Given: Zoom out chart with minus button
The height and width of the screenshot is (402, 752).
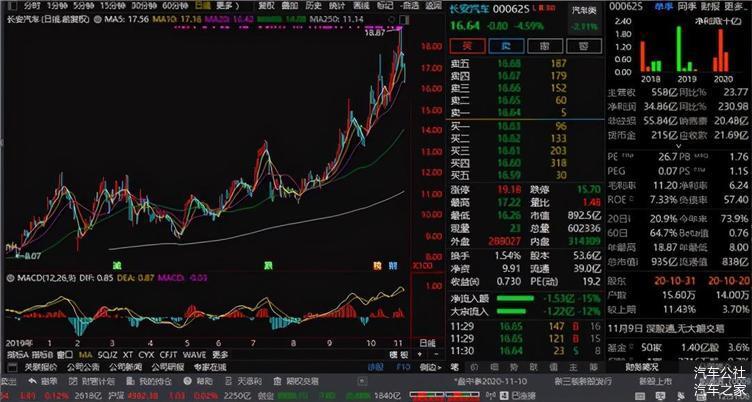Looking at the screenshot, I should coord(435,355).
